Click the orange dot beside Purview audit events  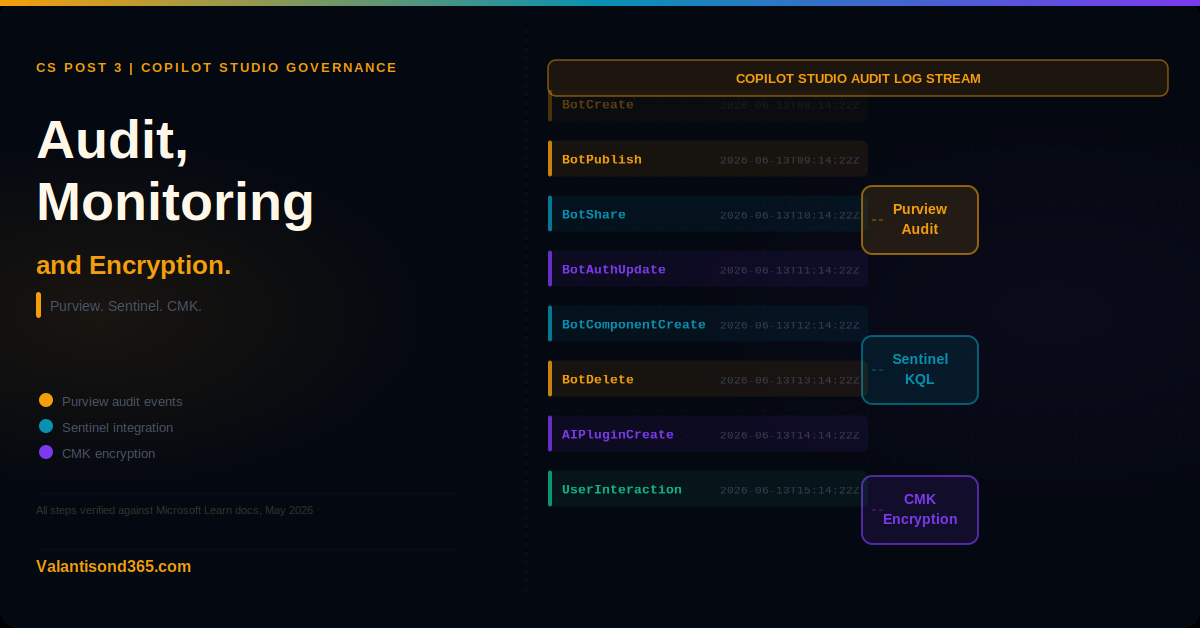[46, 400]
